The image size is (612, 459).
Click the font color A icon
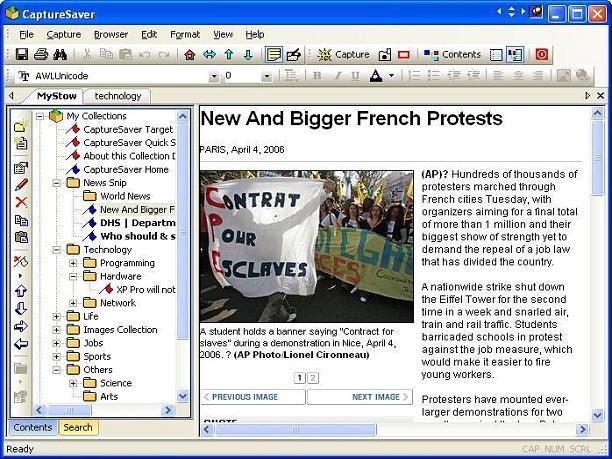(x=376, y=76)
